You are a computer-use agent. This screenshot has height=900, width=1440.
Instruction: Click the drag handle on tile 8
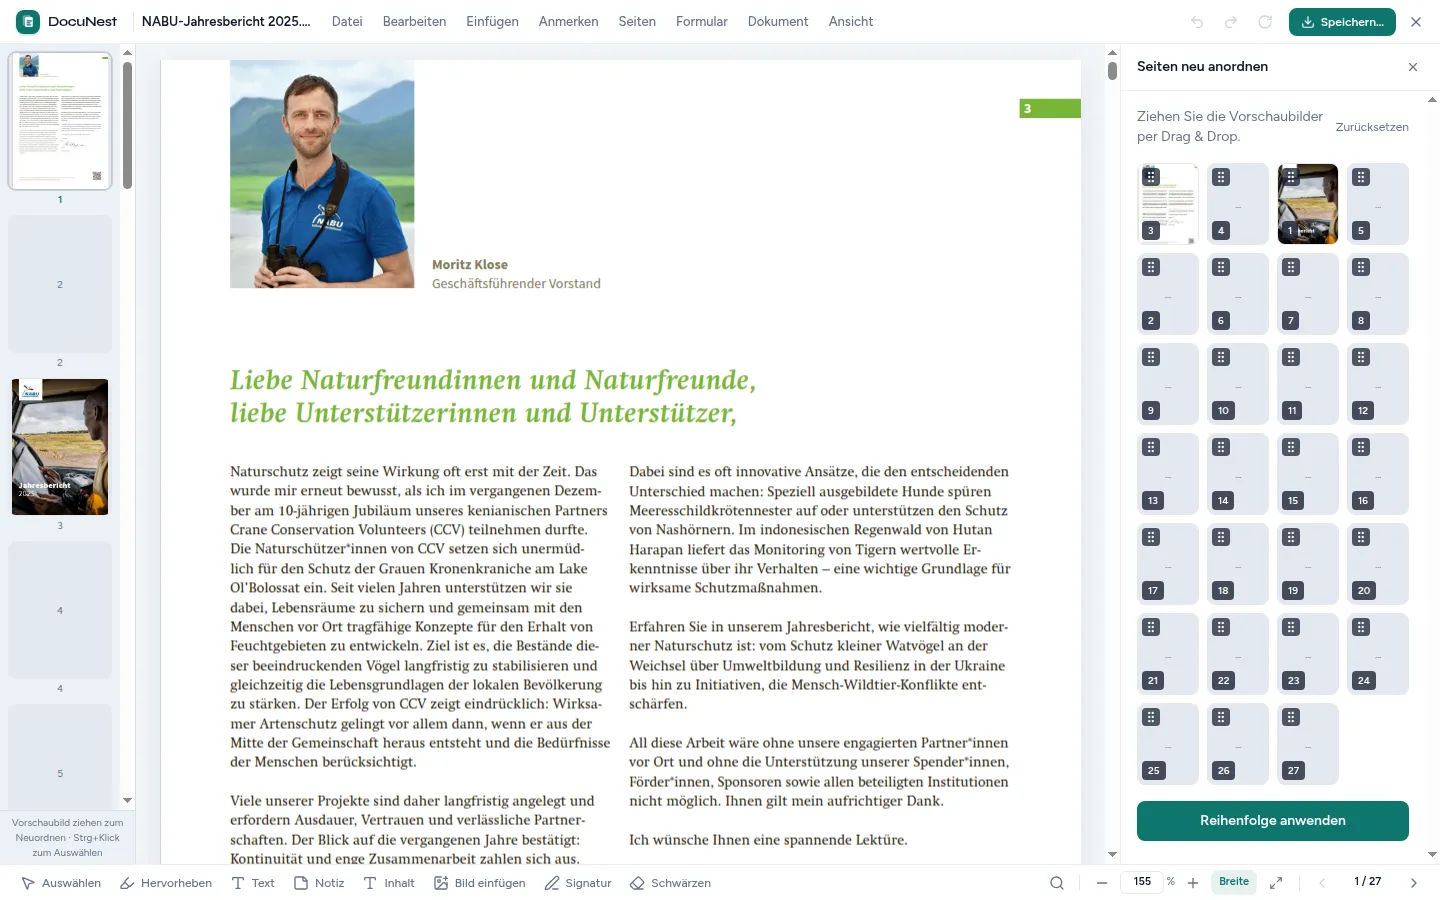1361,267
